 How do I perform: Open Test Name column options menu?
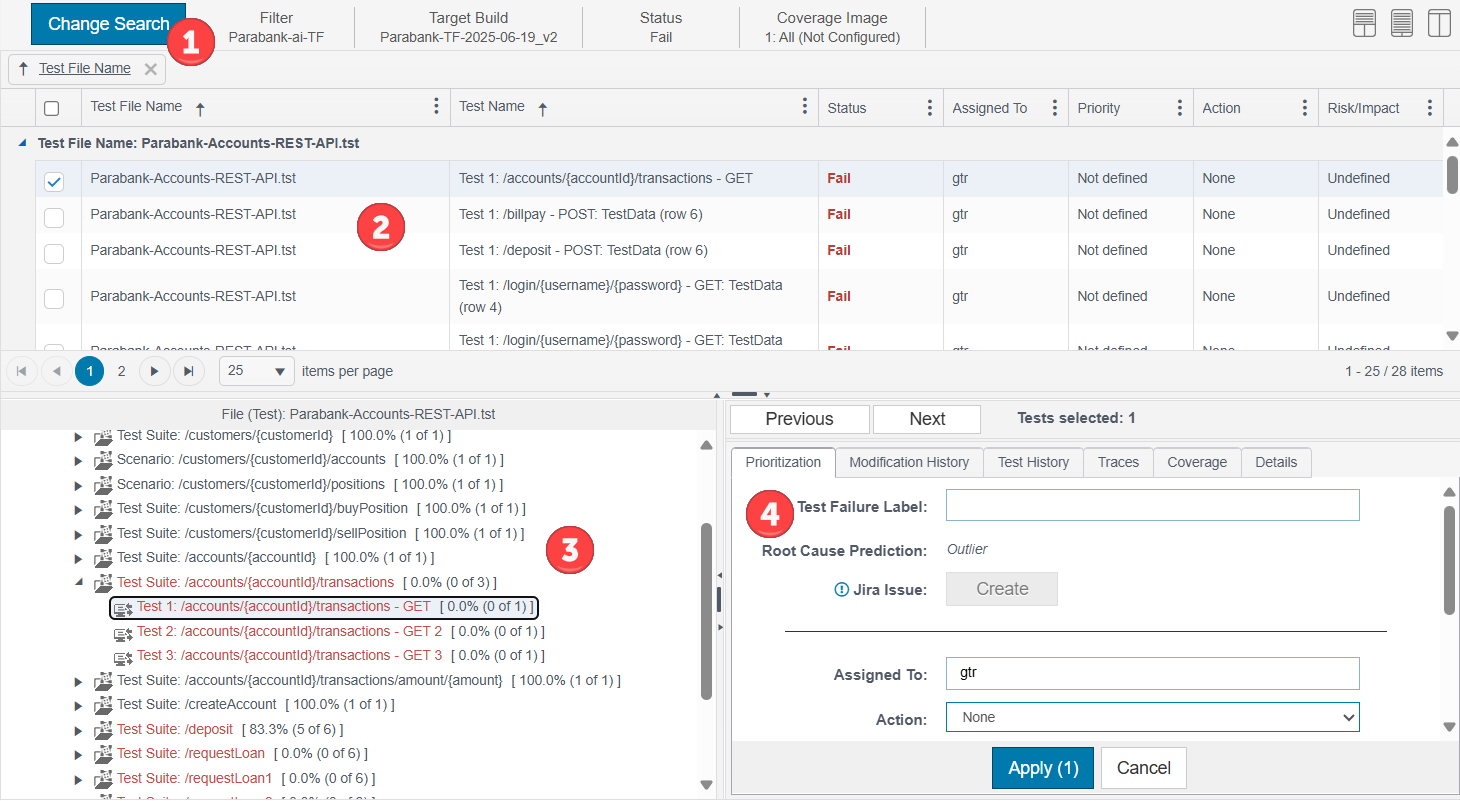[x=805, y=107]
